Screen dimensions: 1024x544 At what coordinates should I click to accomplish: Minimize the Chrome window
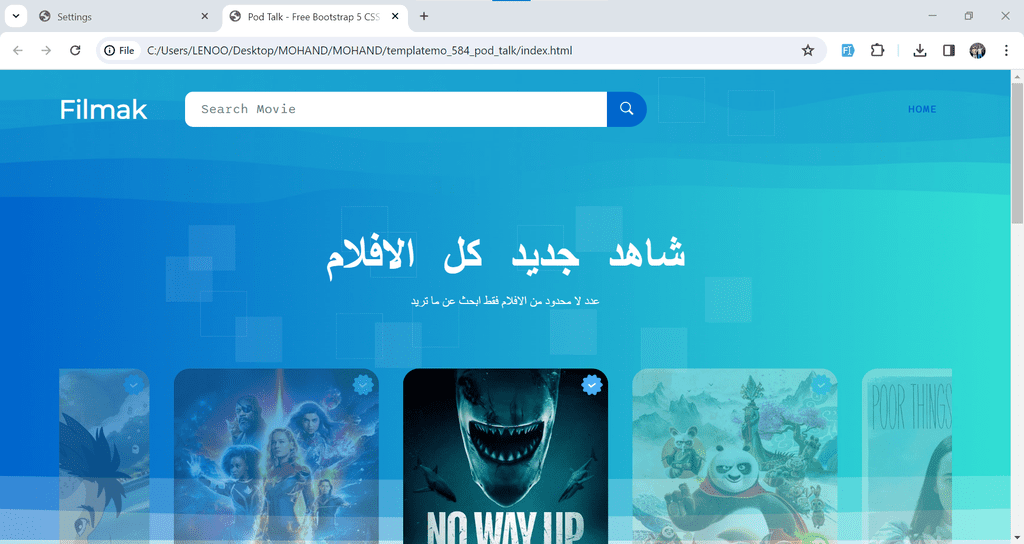[x=933, y=16]
